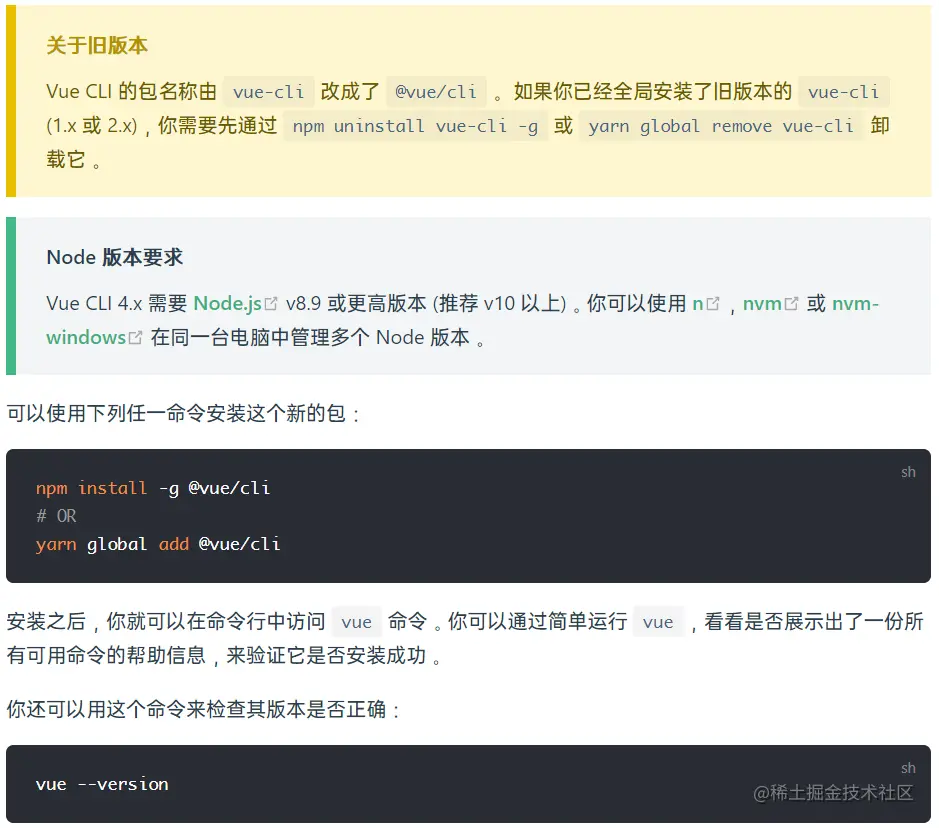Open the nvm link
Viewport: 939px width, 828px height.
762,304
